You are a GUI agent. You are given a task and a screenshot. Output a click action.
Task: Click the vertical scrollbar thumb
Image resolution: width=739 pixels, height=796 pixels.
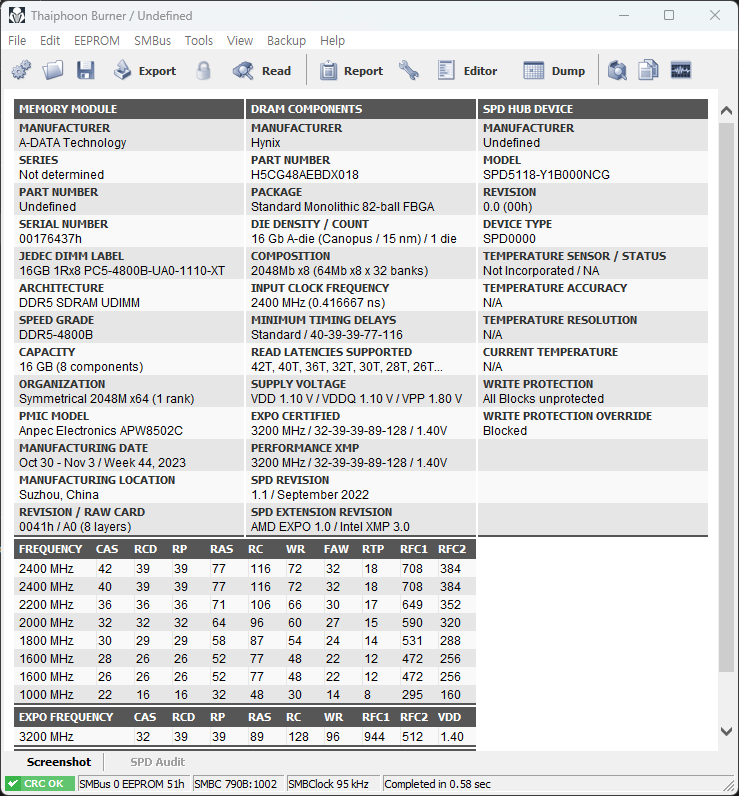[x=726, y=397]
